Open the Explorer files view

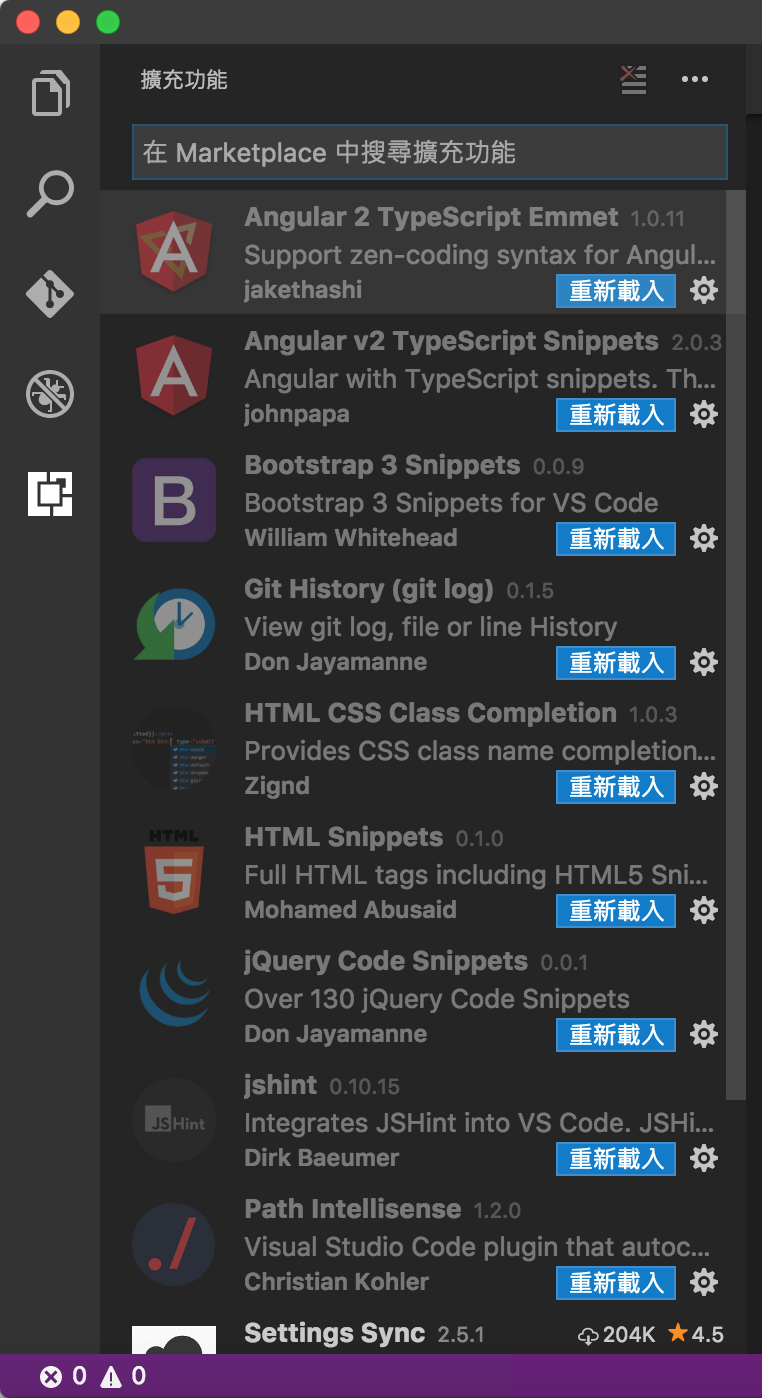tap(50, 93)
